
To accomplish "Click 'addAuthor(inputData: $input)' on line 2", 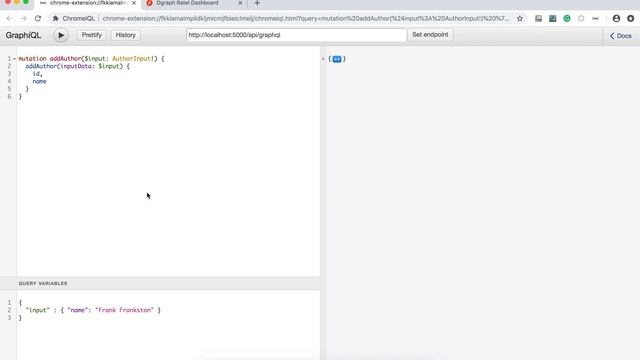I will click(74, 66).
